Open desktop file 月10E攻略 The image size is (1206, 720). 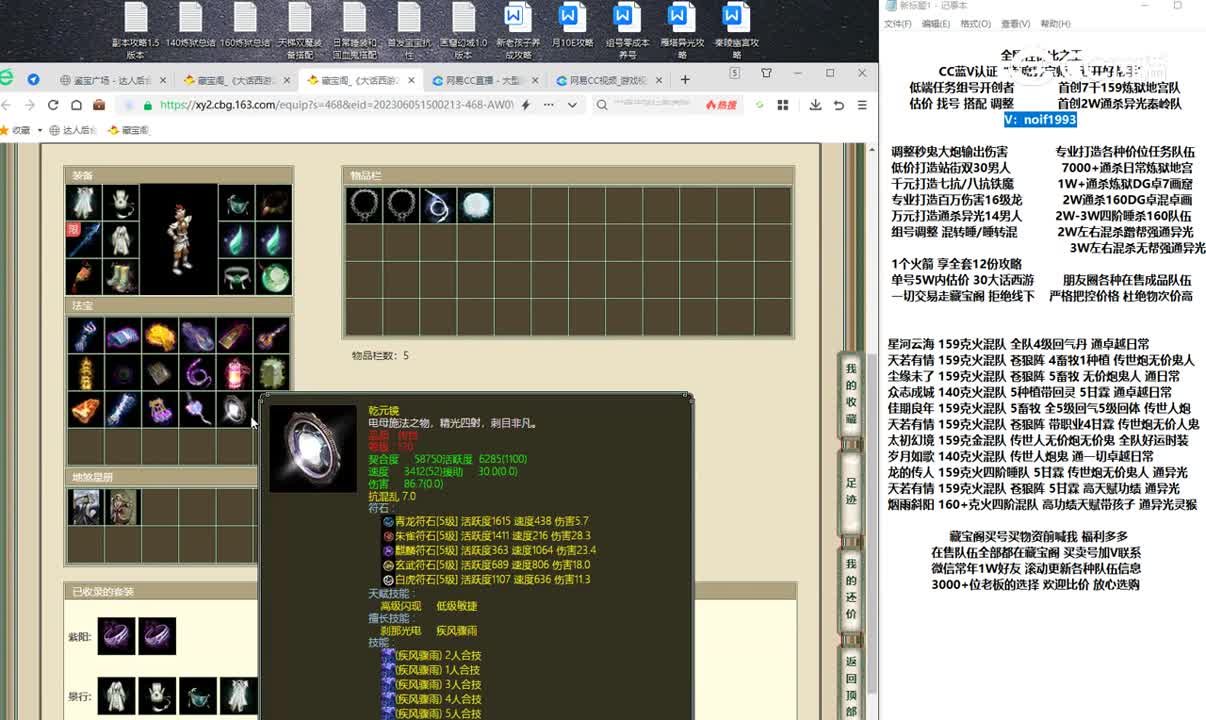point(570,30)
